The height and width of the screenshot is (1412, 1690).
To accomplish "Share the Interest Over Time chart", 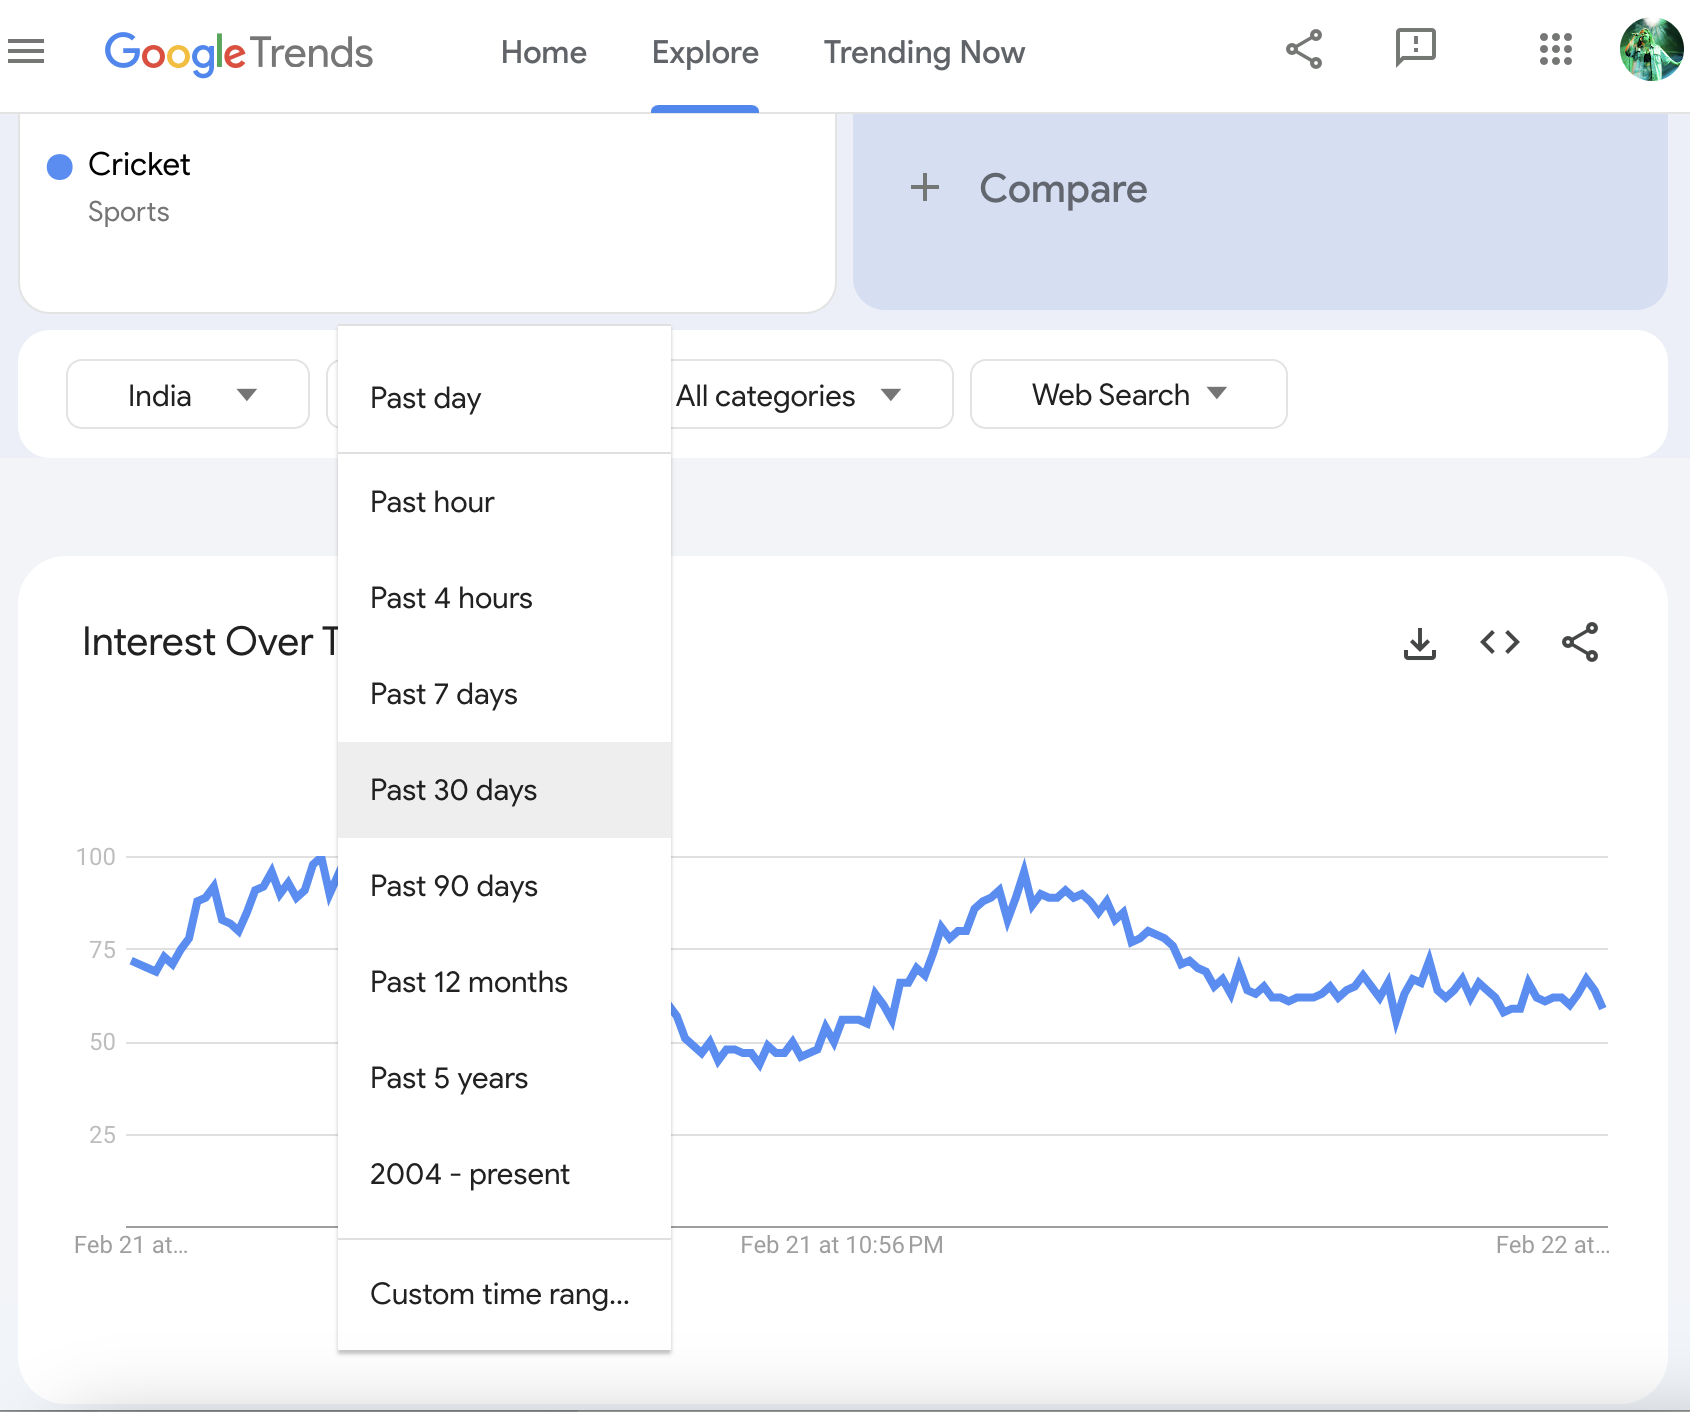I will click(1580, 642).
